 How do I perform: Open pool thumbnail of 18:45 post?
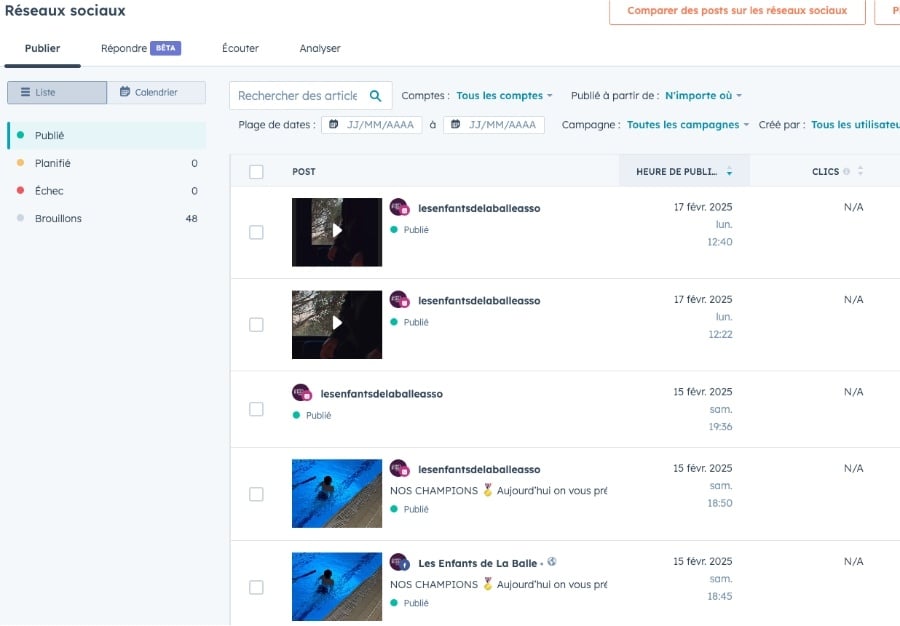pyautogui.click(x=337, y=586)
